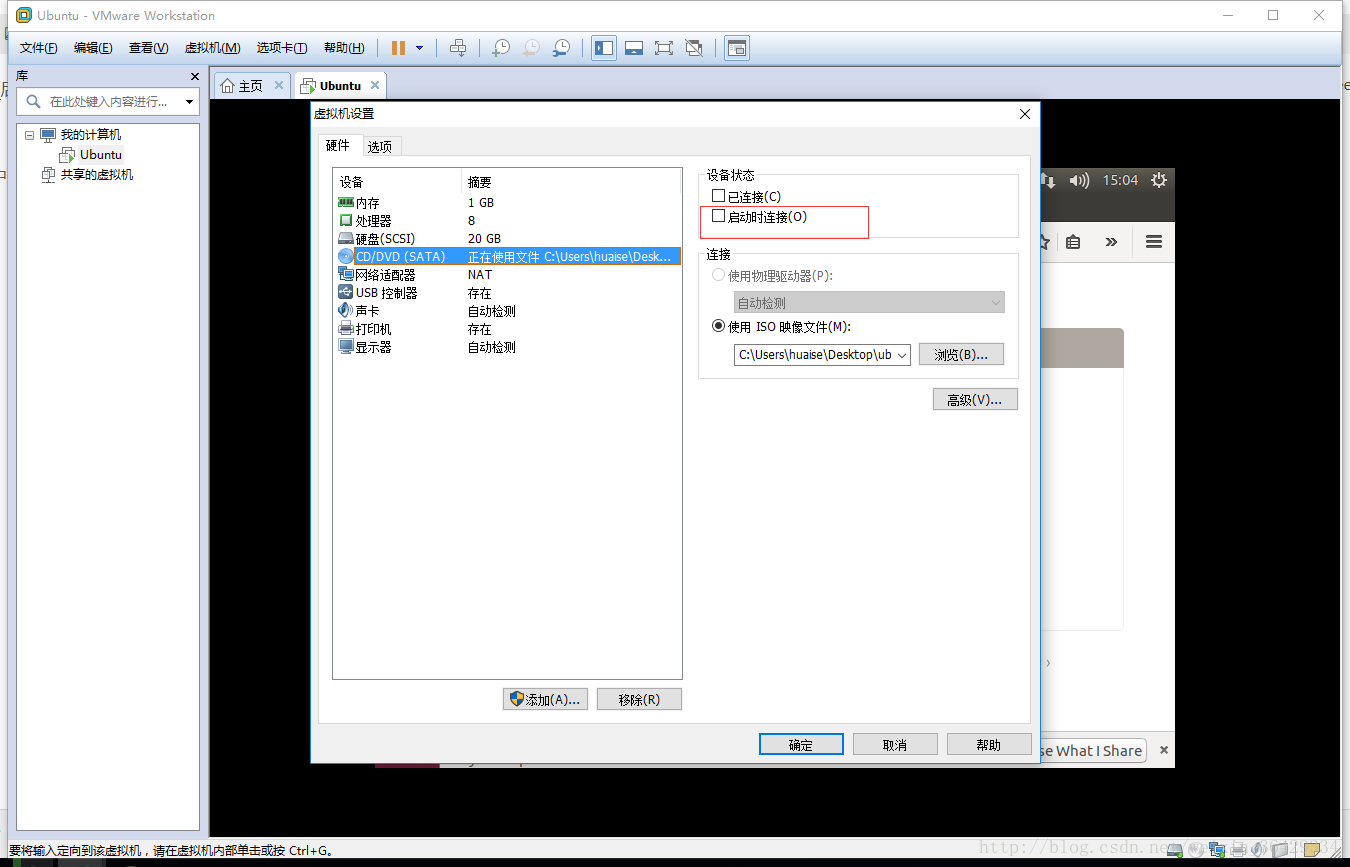Open the 编辑(E) menu
Image resolution: width=1350 pixels, height=867 pixels.
click(x=93, y=48)
